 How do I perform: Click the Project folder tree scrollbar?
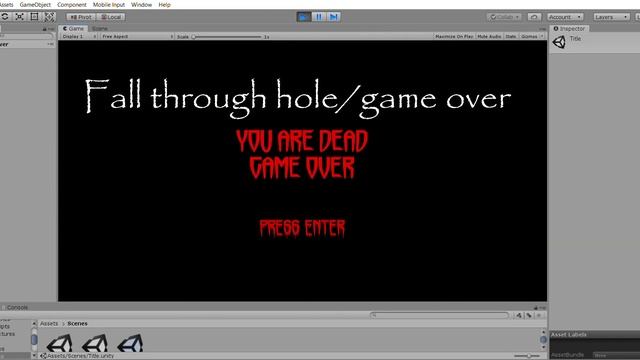click(34, 339)
